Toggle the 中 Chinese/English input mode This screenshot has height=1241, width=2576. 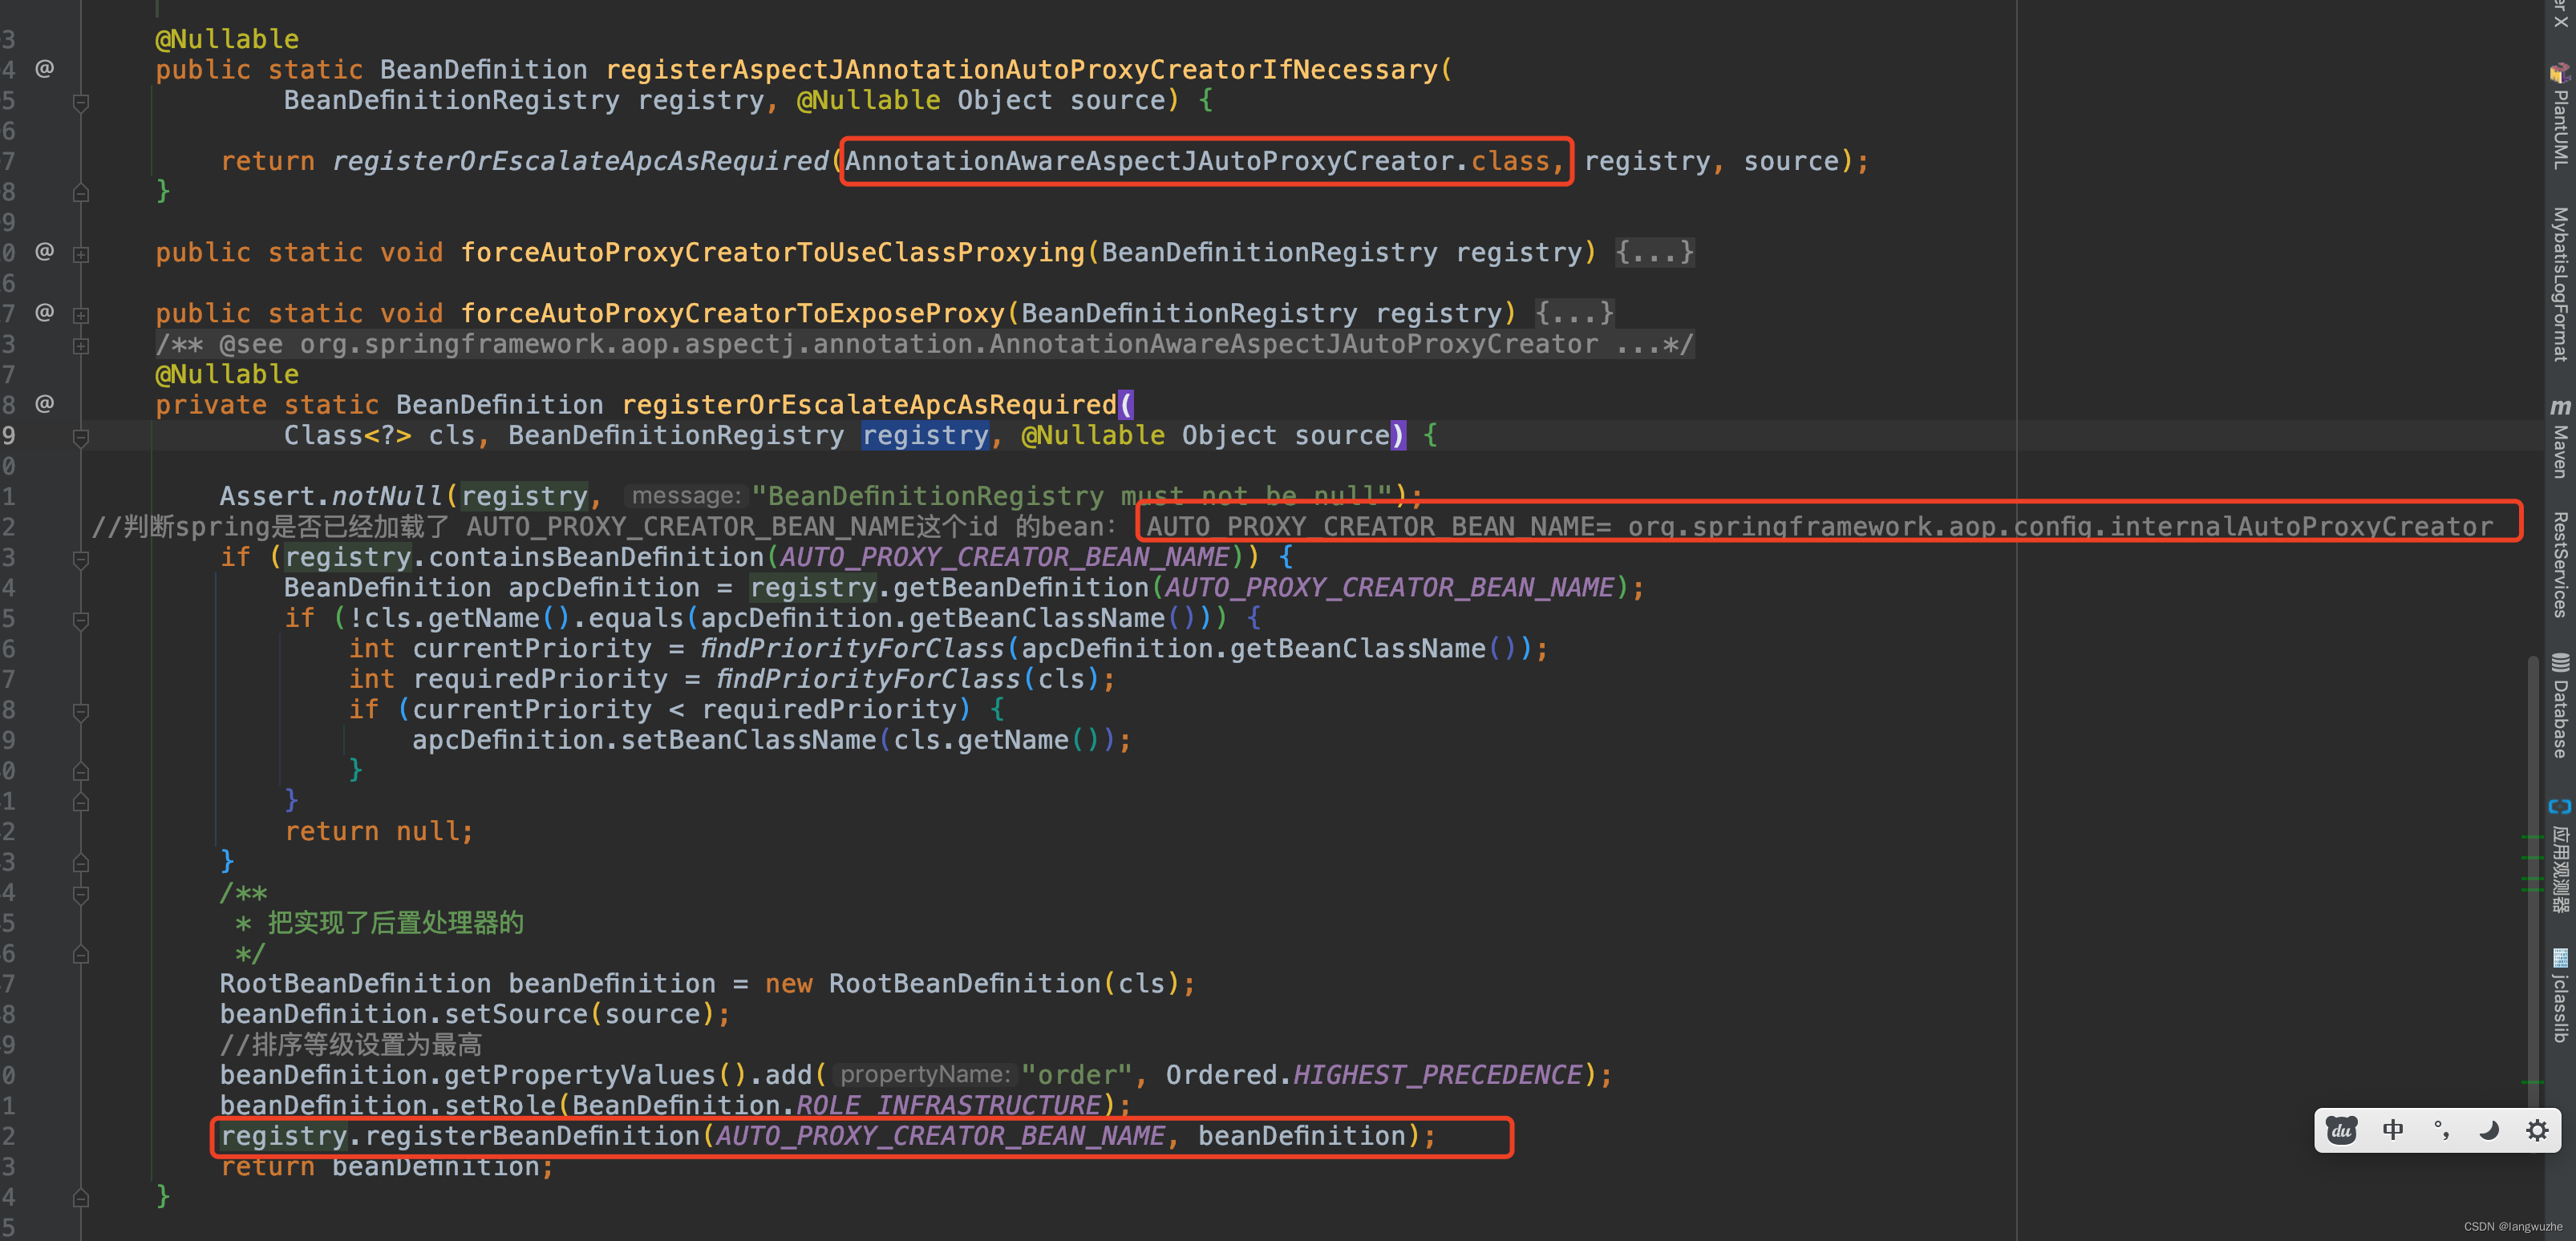[x=2393, y=1130]
